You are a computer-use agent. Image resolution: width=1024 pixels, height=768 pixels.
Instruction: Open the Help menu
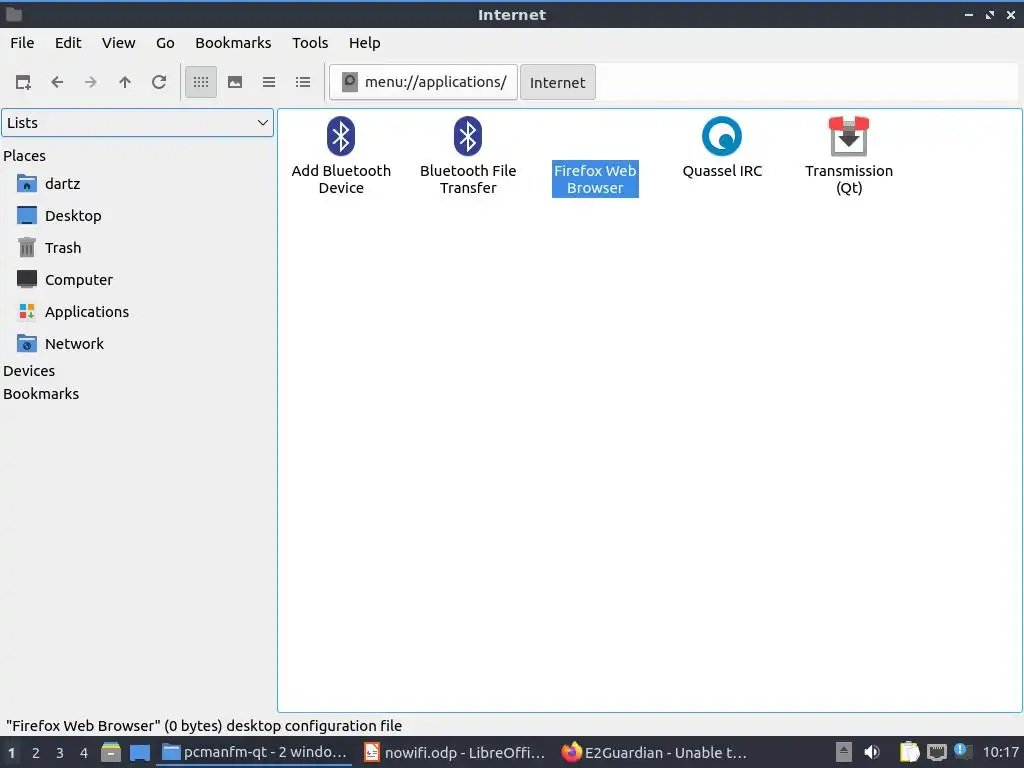(x=364, y=43)
